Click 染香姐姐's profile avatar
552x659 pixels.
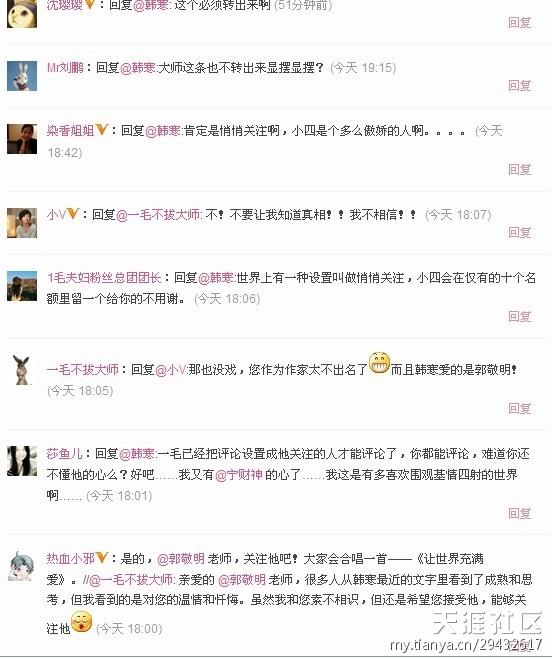pos(22,139)
